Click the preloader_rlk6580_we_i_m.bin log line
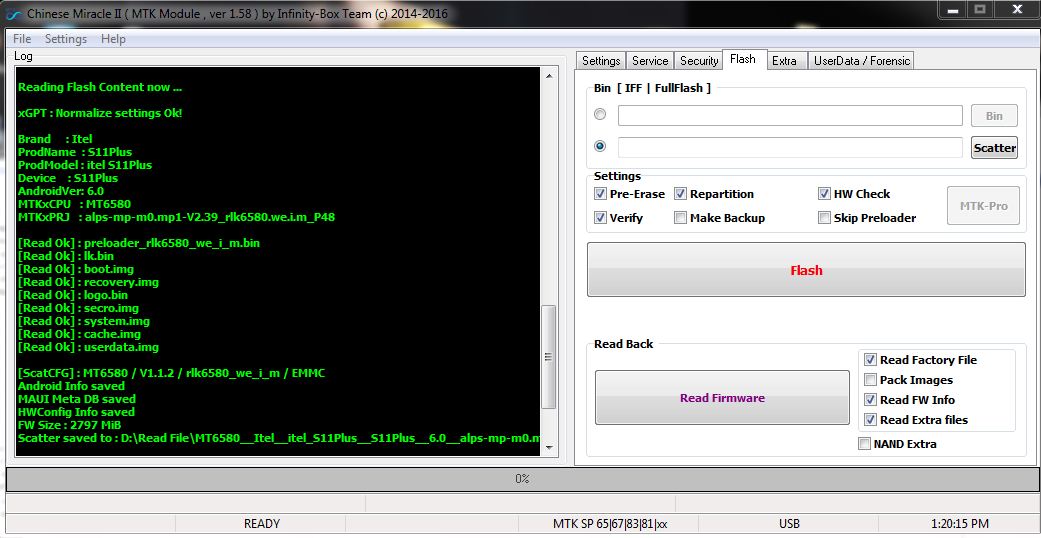The height and width of the screenshot is (538, 1041). tap(139, 243)
